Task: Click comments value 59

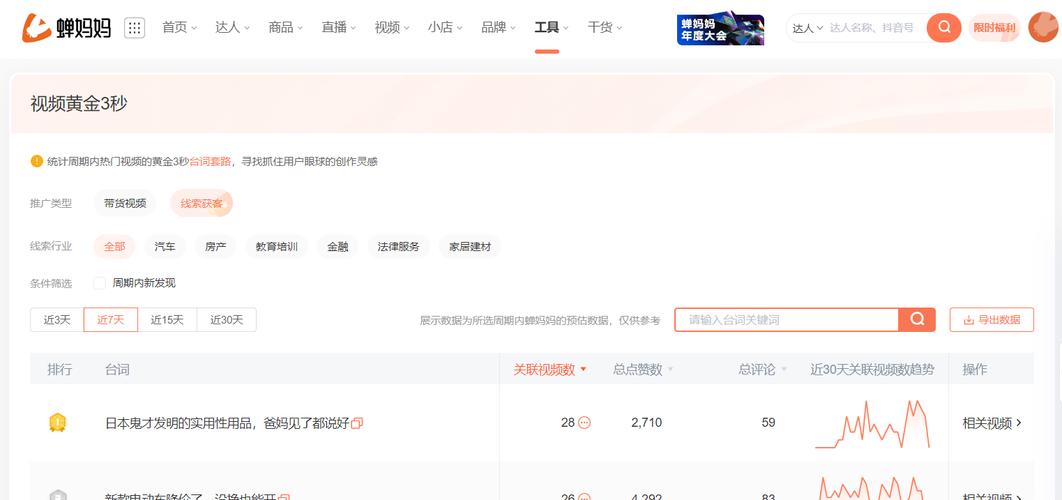Action: [x=768, y=423]
